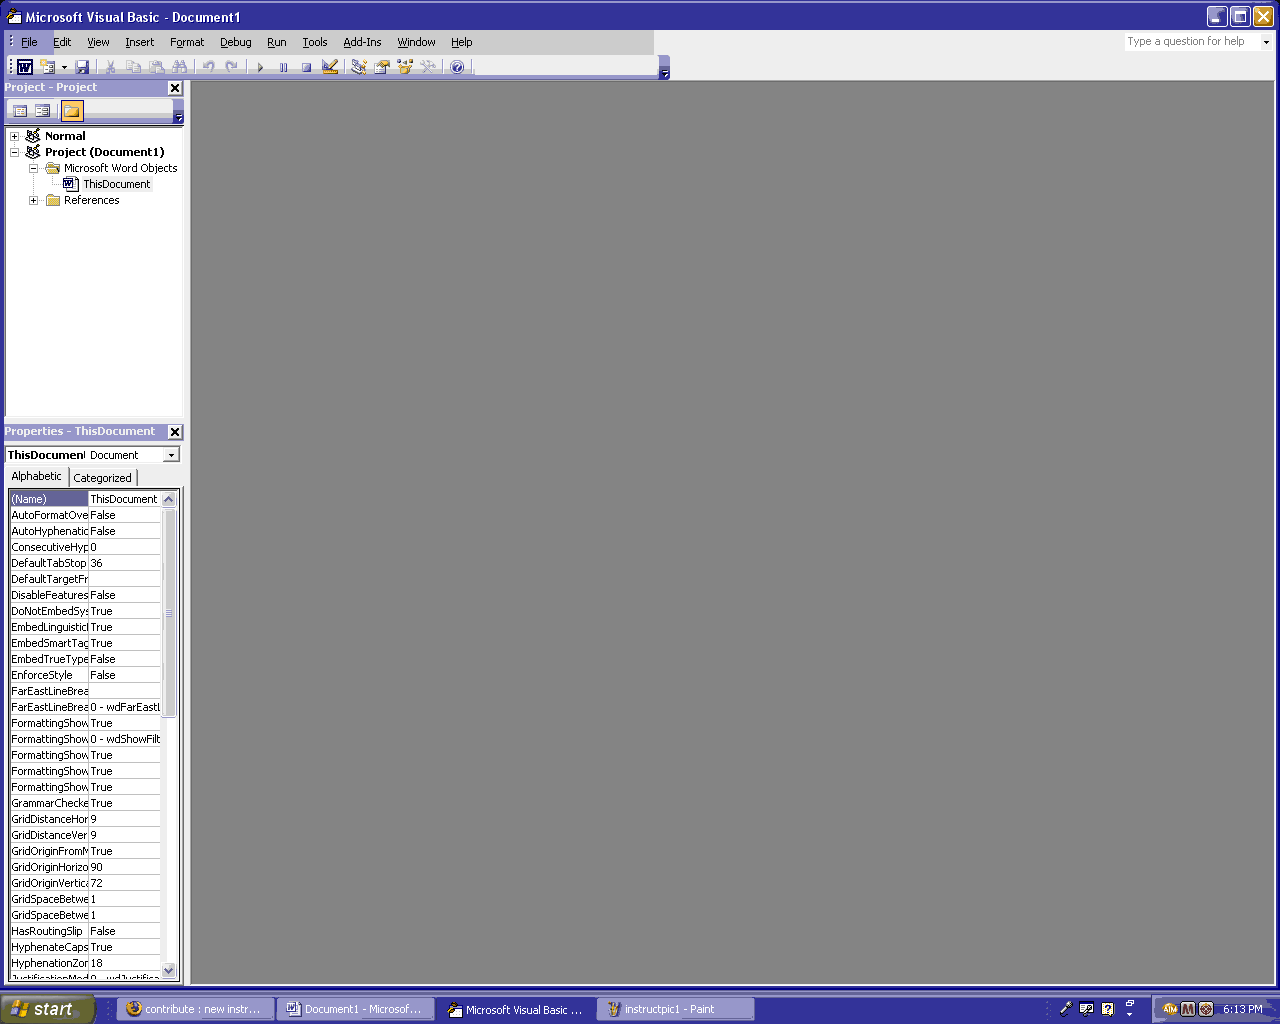Image resolution: width=1280 pixels, height=1024 pixels.
Task: Select the (Name) property row
Action: point(85,499)
